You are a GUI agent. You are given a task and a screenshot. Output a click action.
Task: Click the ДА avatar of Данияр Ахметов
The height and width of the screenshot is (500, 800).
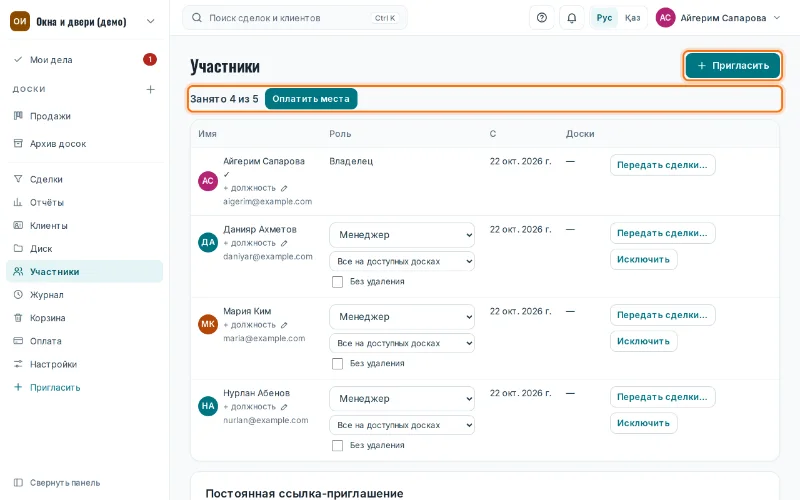tap(208, 242)
